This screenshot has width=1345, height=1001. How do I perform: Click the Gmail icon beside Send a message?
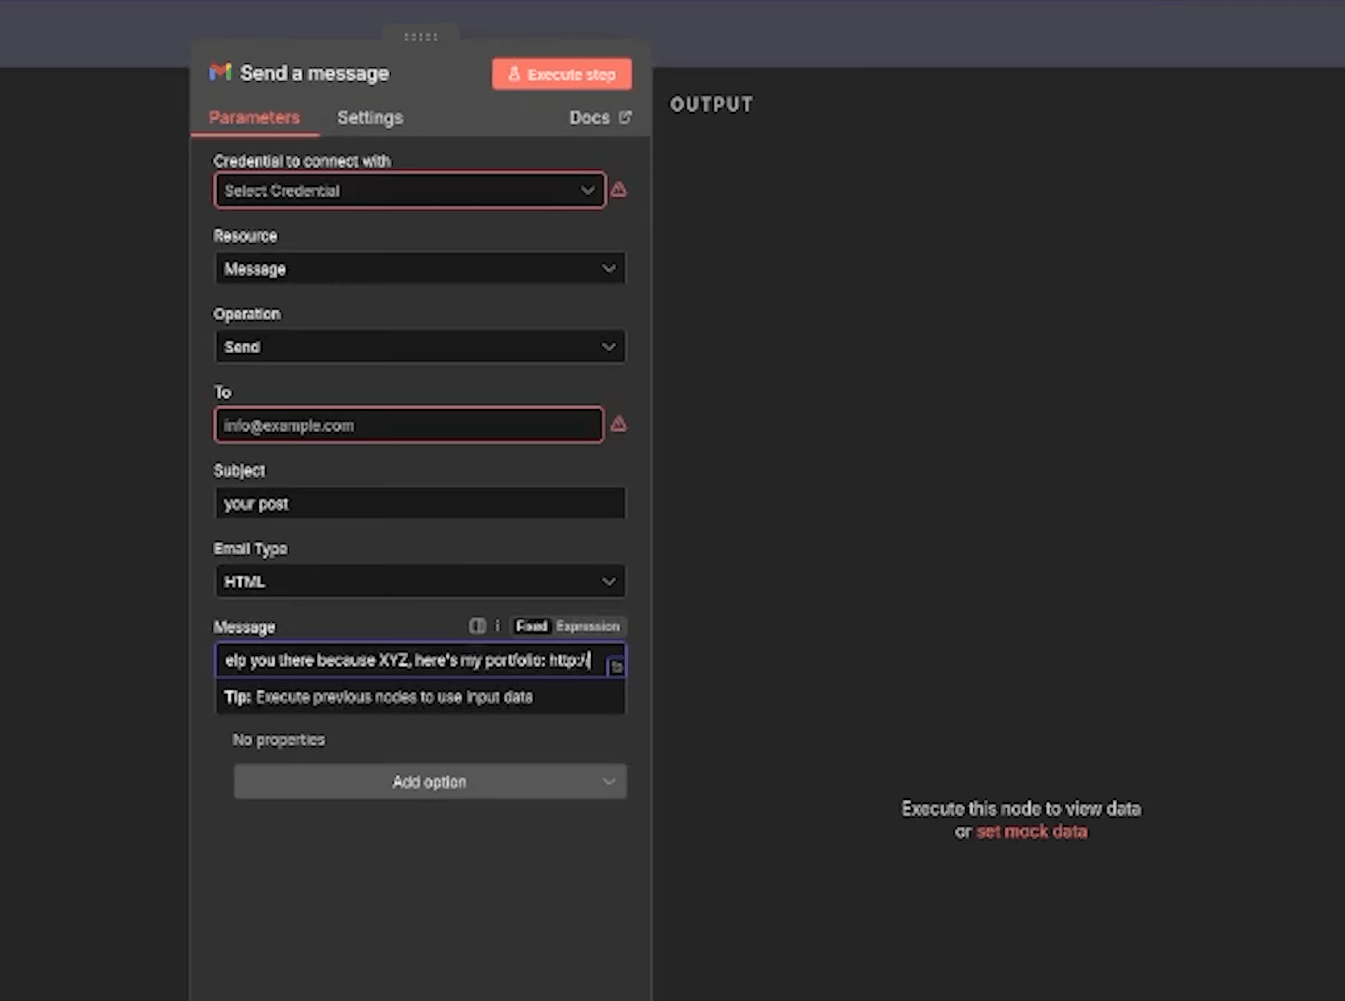[220, 72]
